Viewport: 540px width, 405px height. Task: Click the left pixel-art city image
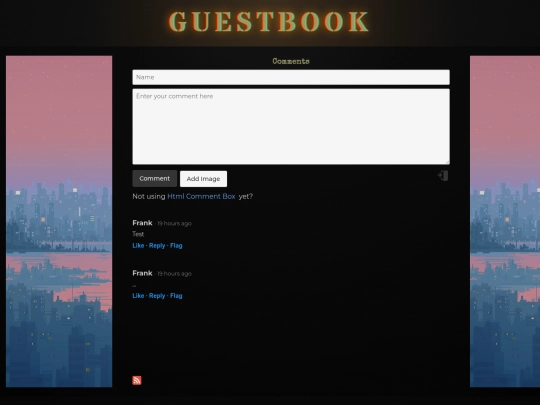[59, 221]
